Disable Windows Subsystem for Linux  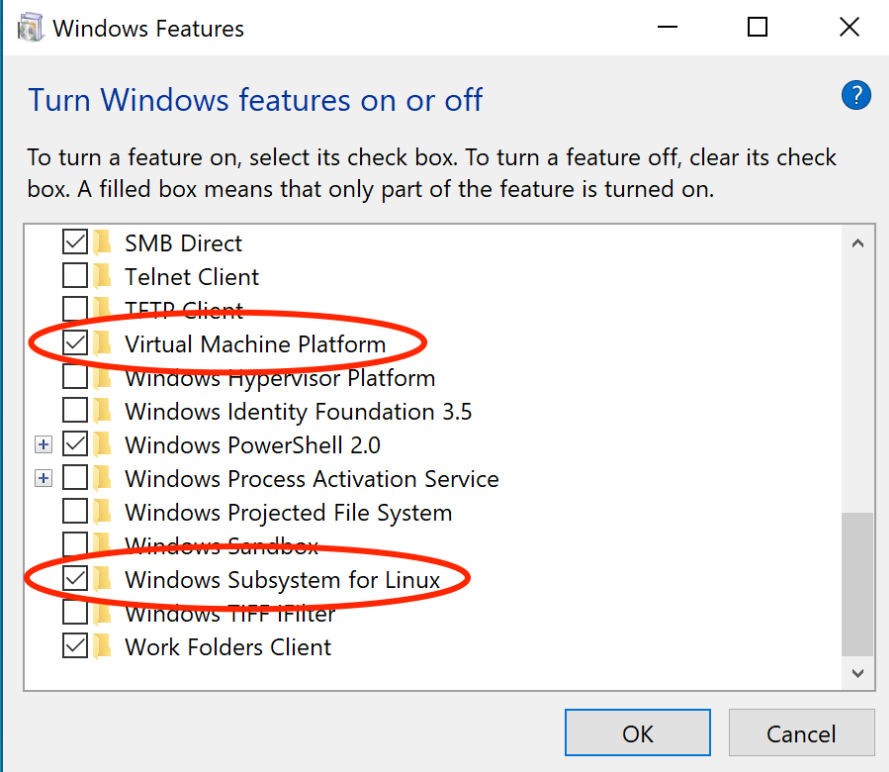(x=76, y=579)
